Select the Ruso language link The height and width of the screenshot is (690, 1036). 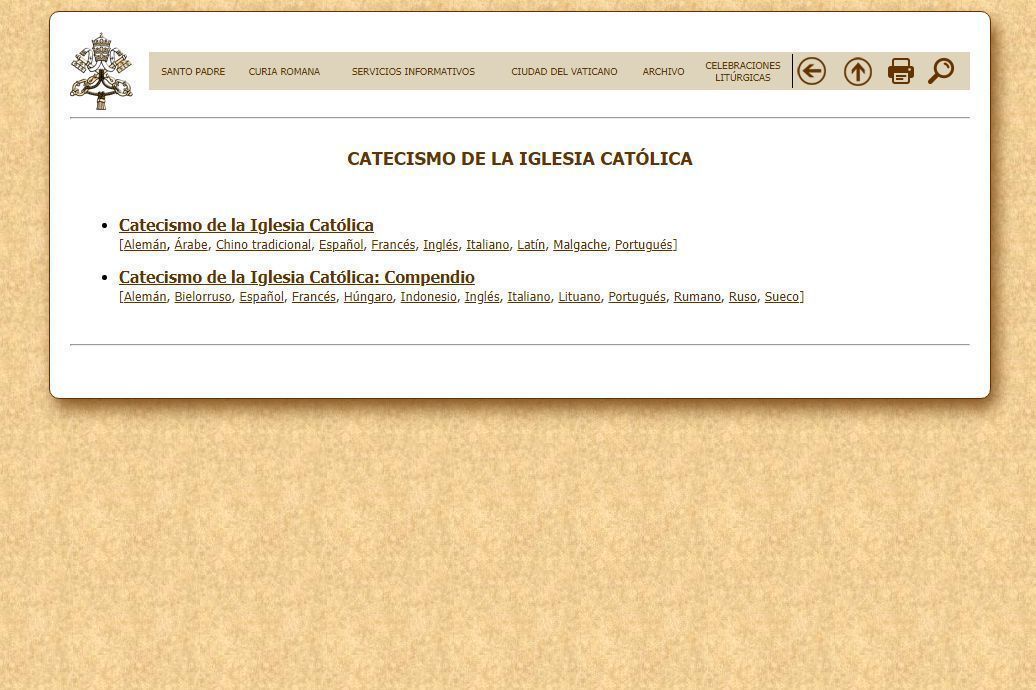743,297
